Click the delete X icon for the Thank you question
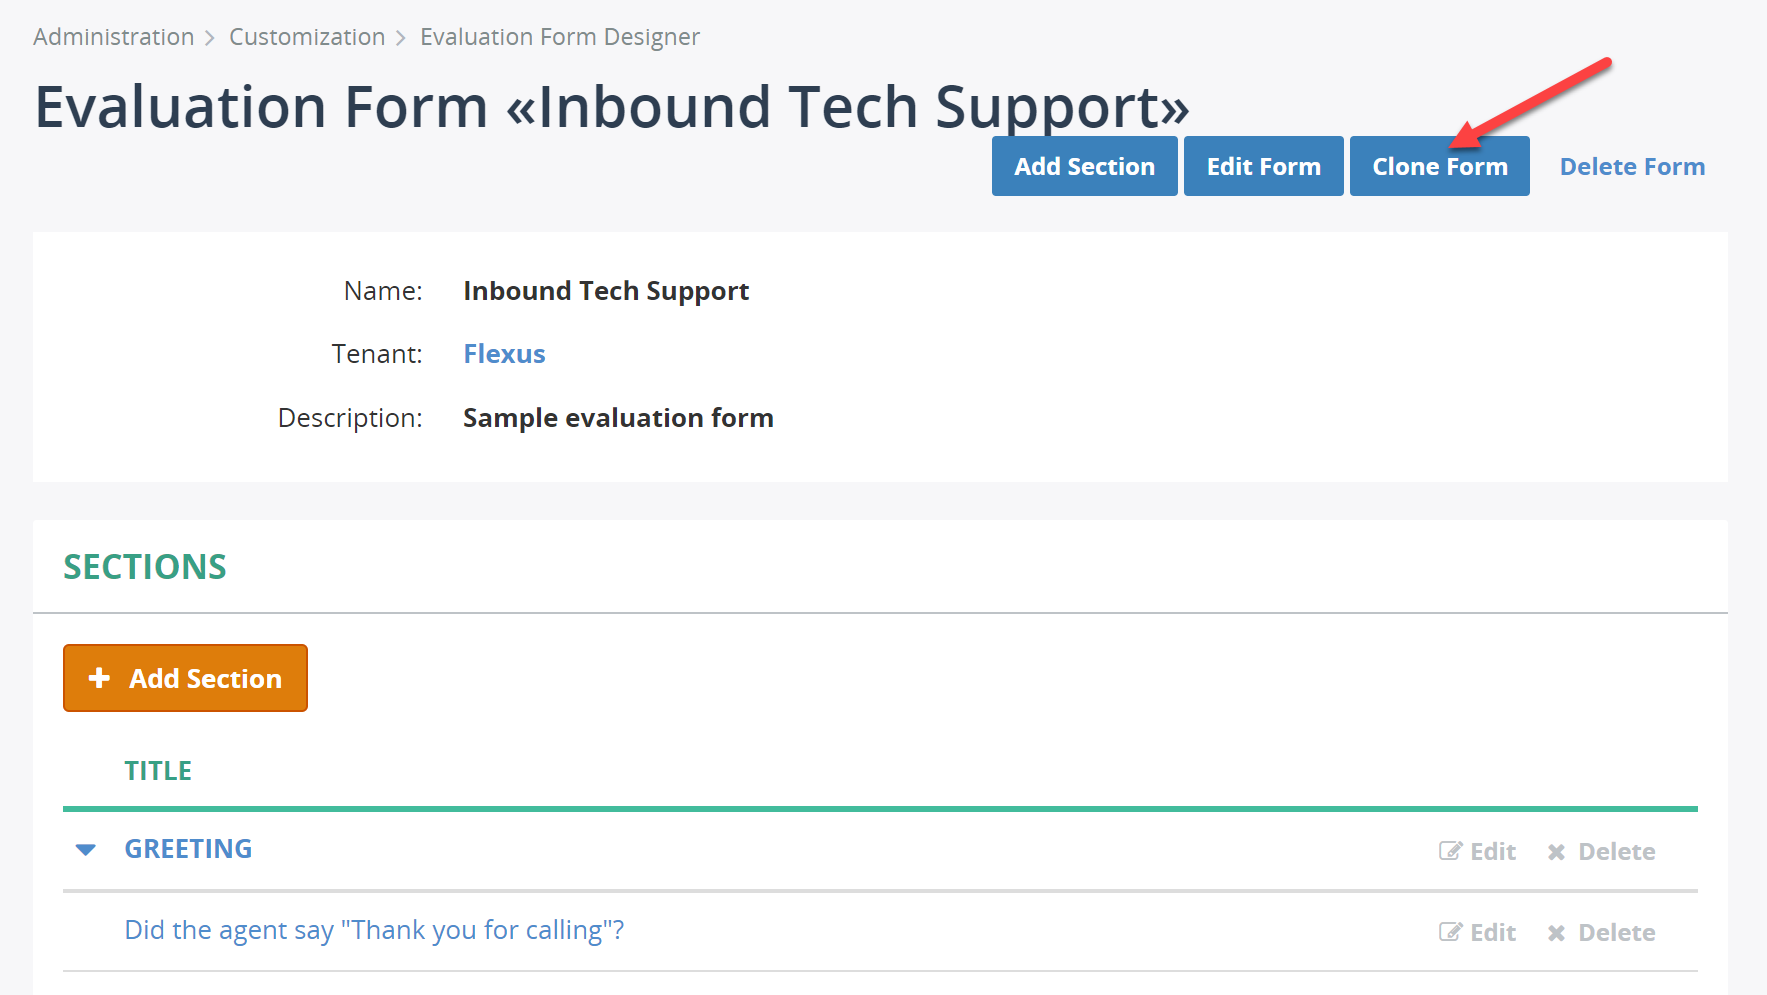Screen dimensions: 1767x995 coord(1556,933)
